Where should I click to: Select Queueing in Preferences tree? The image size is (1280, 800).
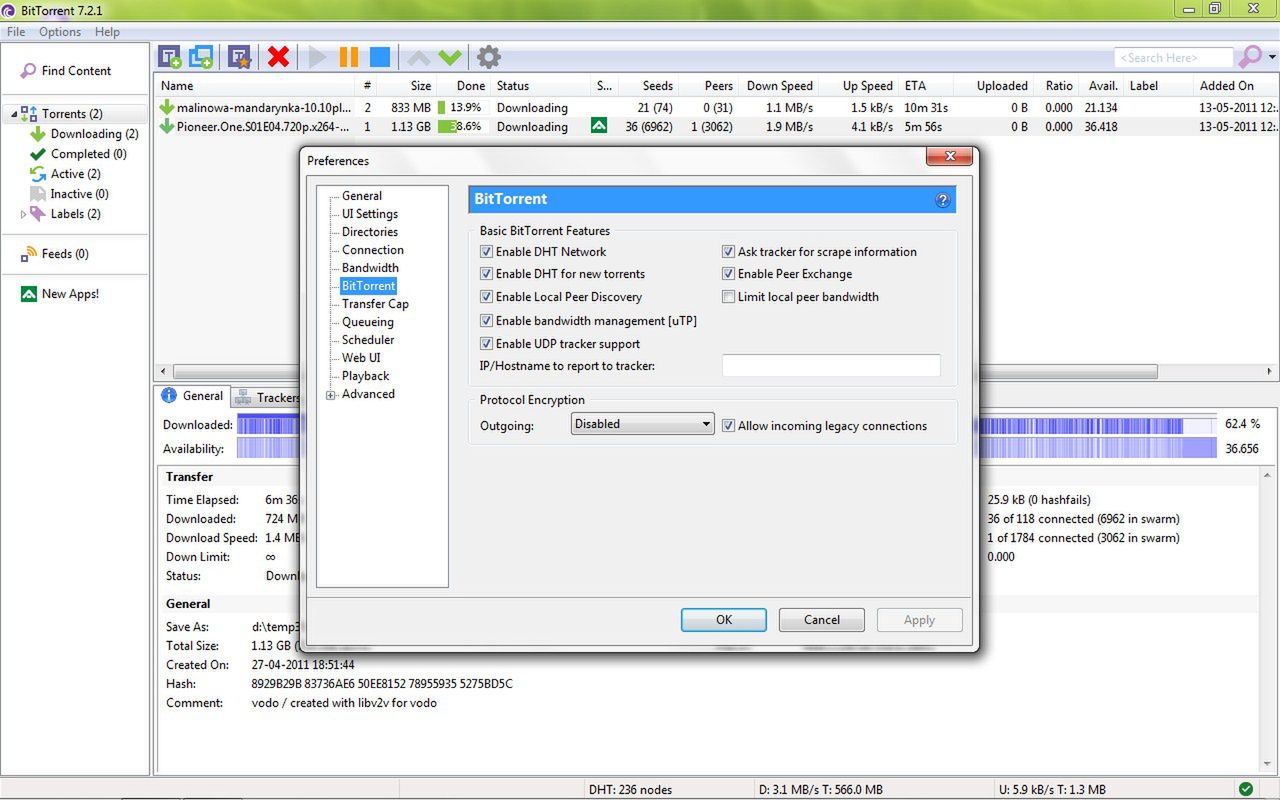click(368, 322)
